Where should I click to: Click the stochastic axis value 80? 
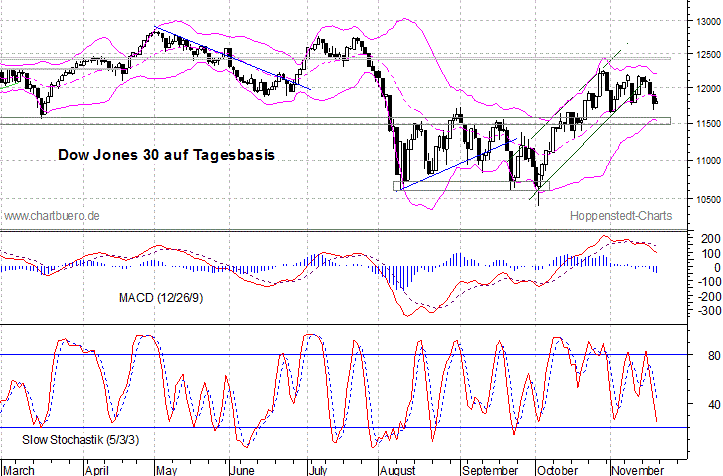[714, 356]
